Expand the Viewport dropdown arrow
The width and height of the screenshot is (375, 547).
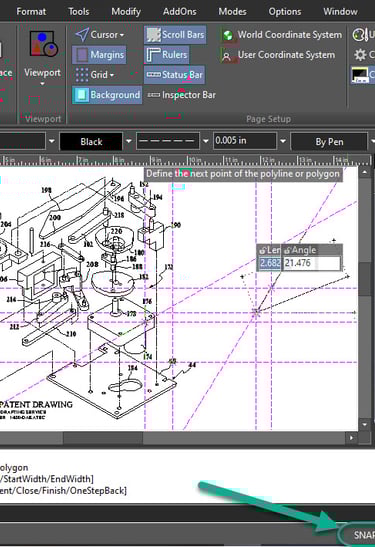[x=42, y=84]
